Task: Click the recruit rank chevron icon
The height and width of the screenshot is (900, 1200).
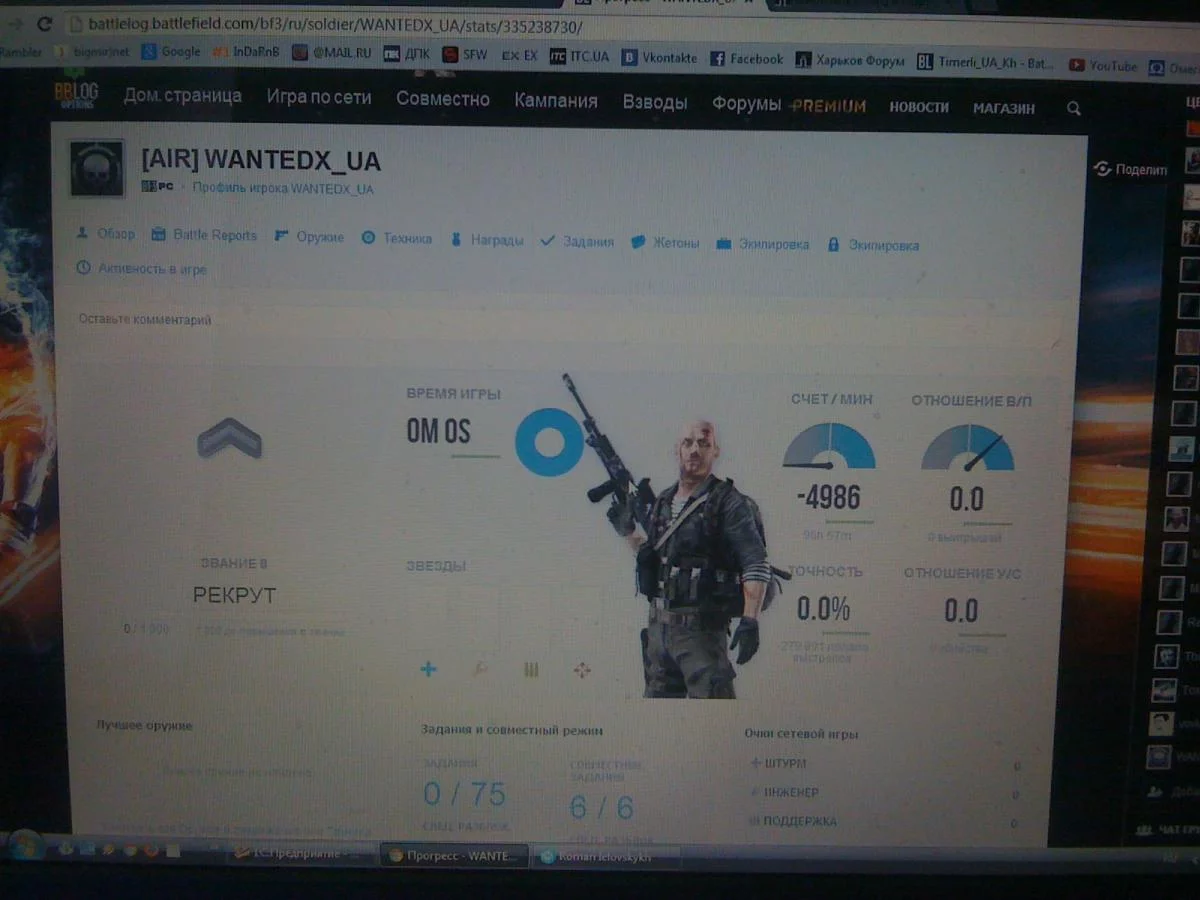Action: click(x=229, y=438)
